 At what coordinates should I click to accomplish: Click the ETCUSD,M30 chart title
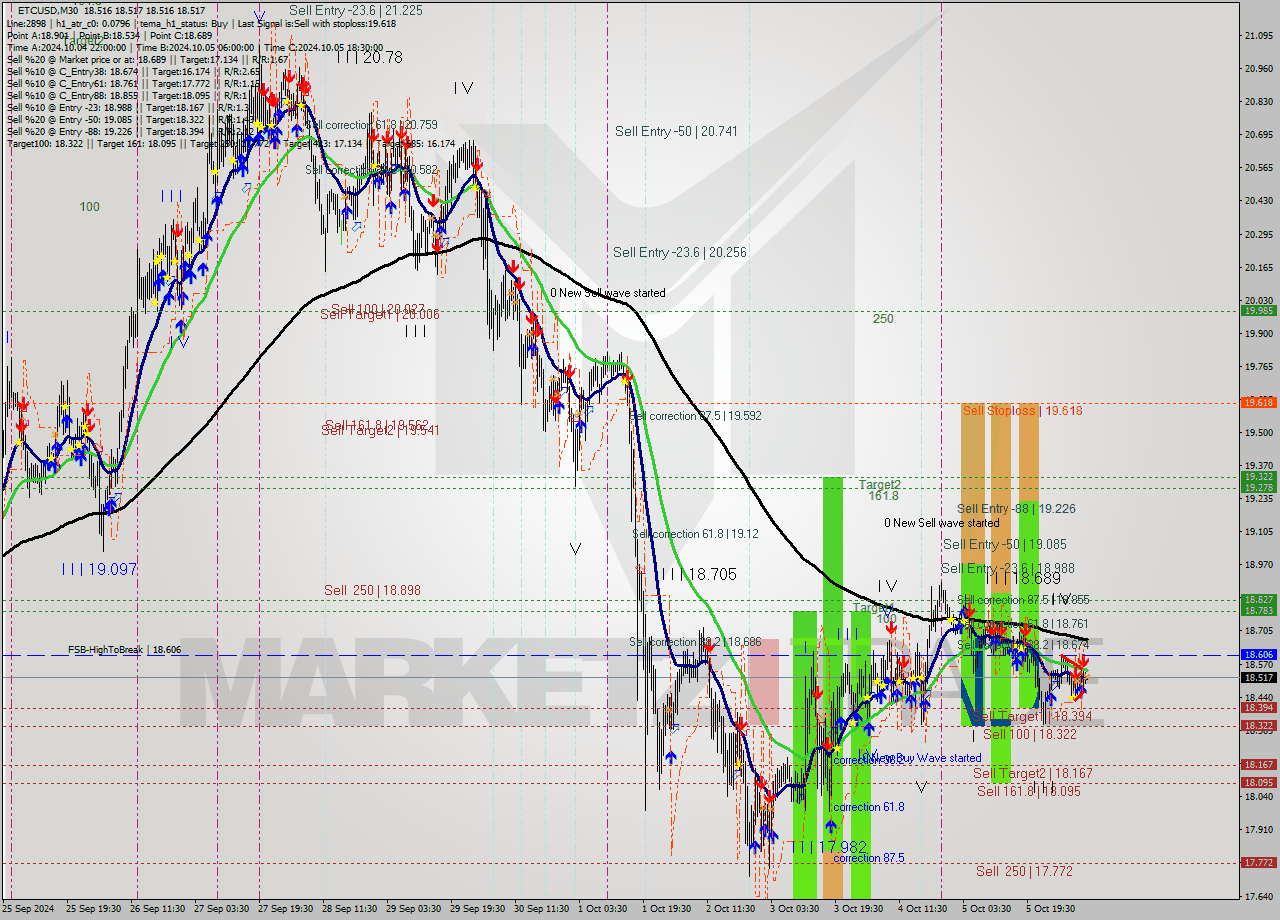coord(49,10)
